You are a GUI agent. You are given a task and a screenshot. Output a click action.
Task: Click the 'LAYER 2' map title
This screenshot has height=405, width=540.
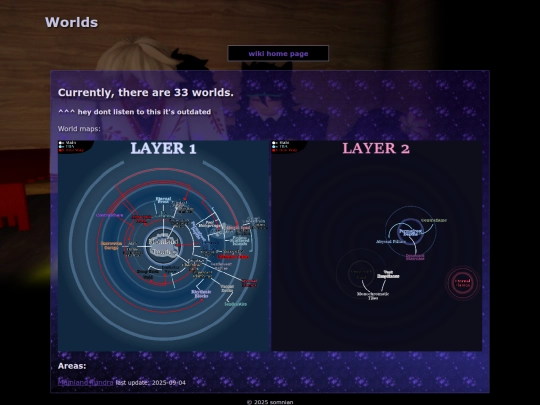[376, 148]
